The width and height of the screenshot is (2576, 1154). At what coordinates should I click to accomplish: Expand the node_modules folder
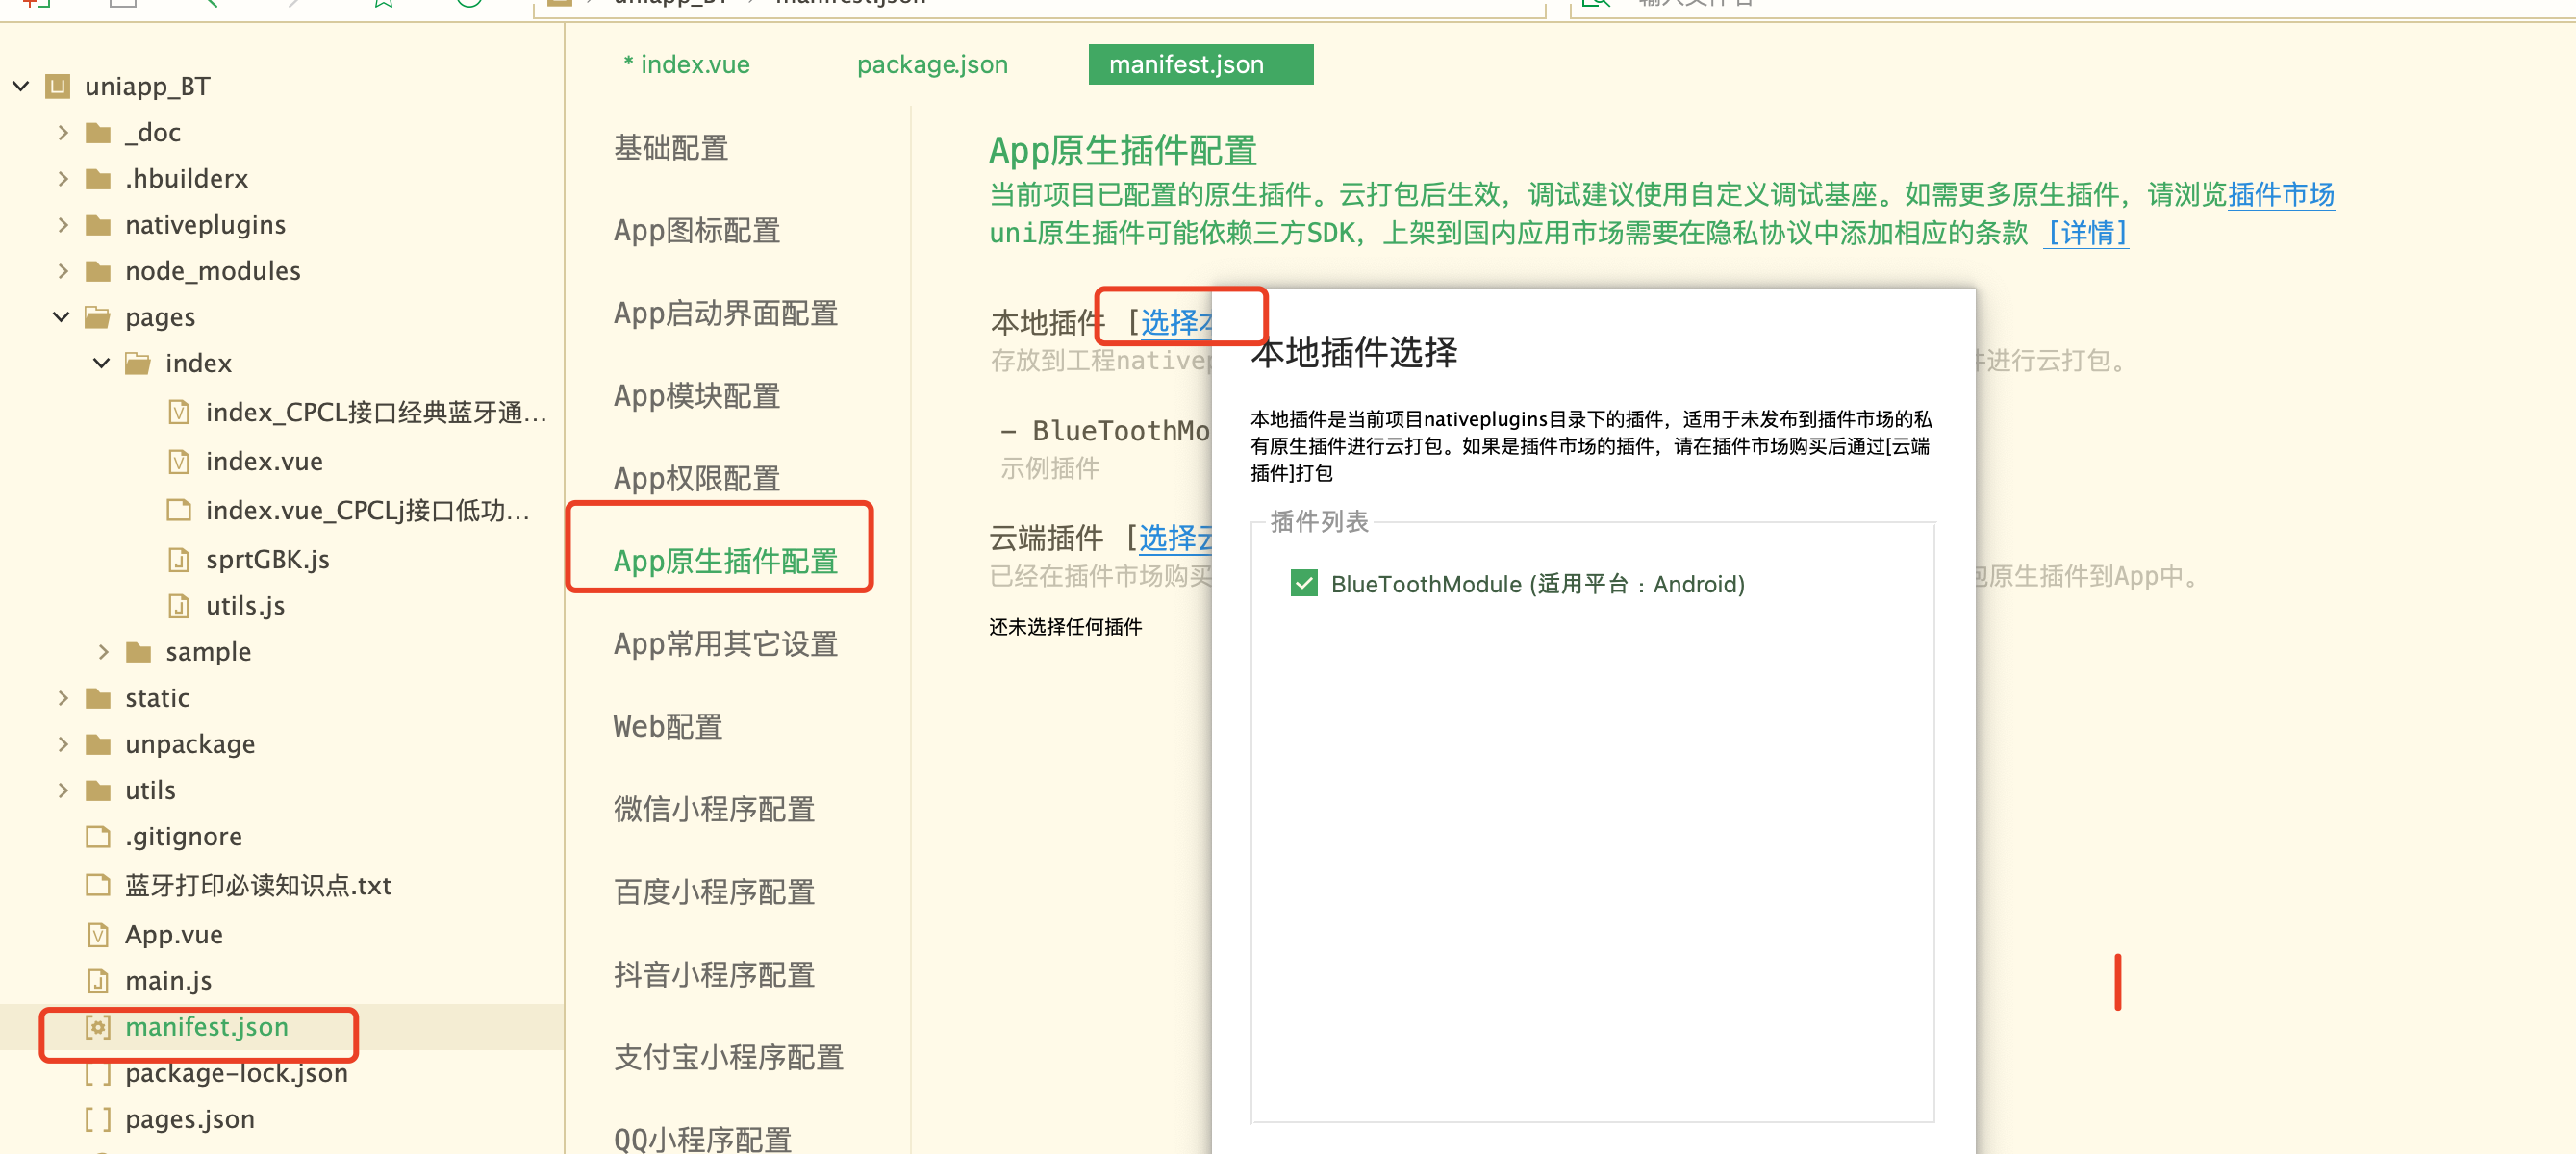[63, 271]
